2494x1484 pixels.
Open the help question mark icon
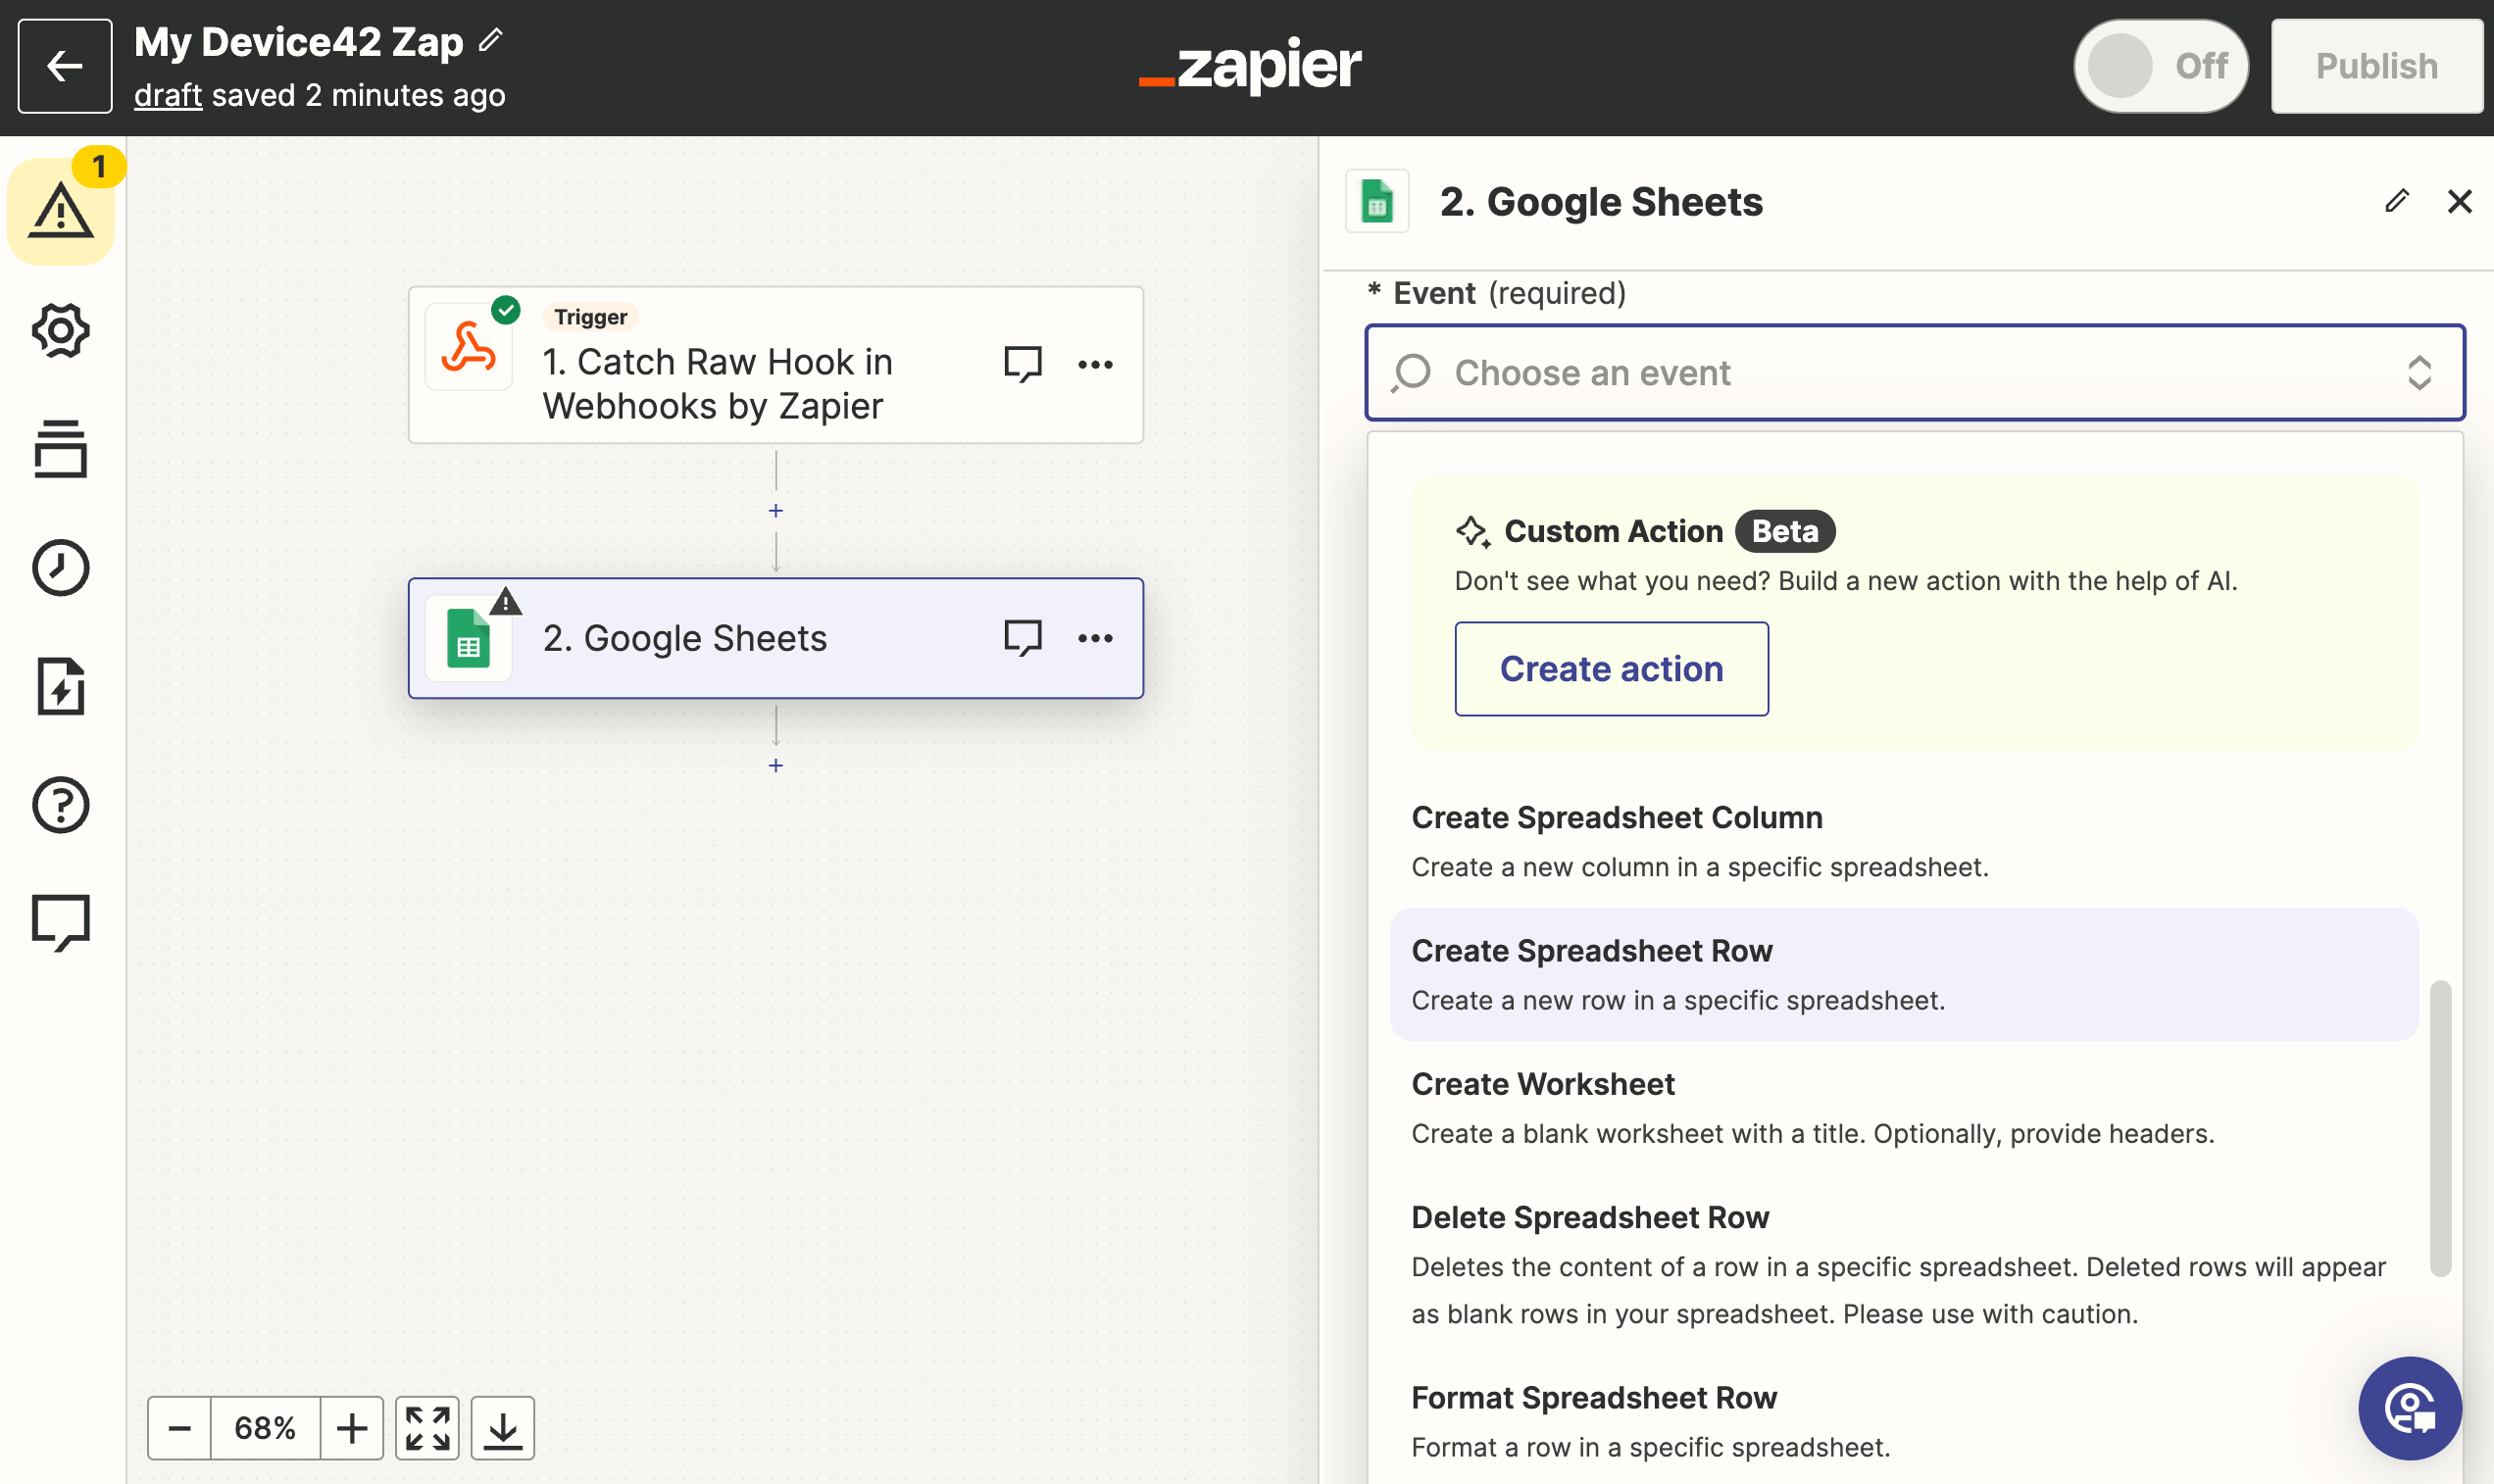61,805
